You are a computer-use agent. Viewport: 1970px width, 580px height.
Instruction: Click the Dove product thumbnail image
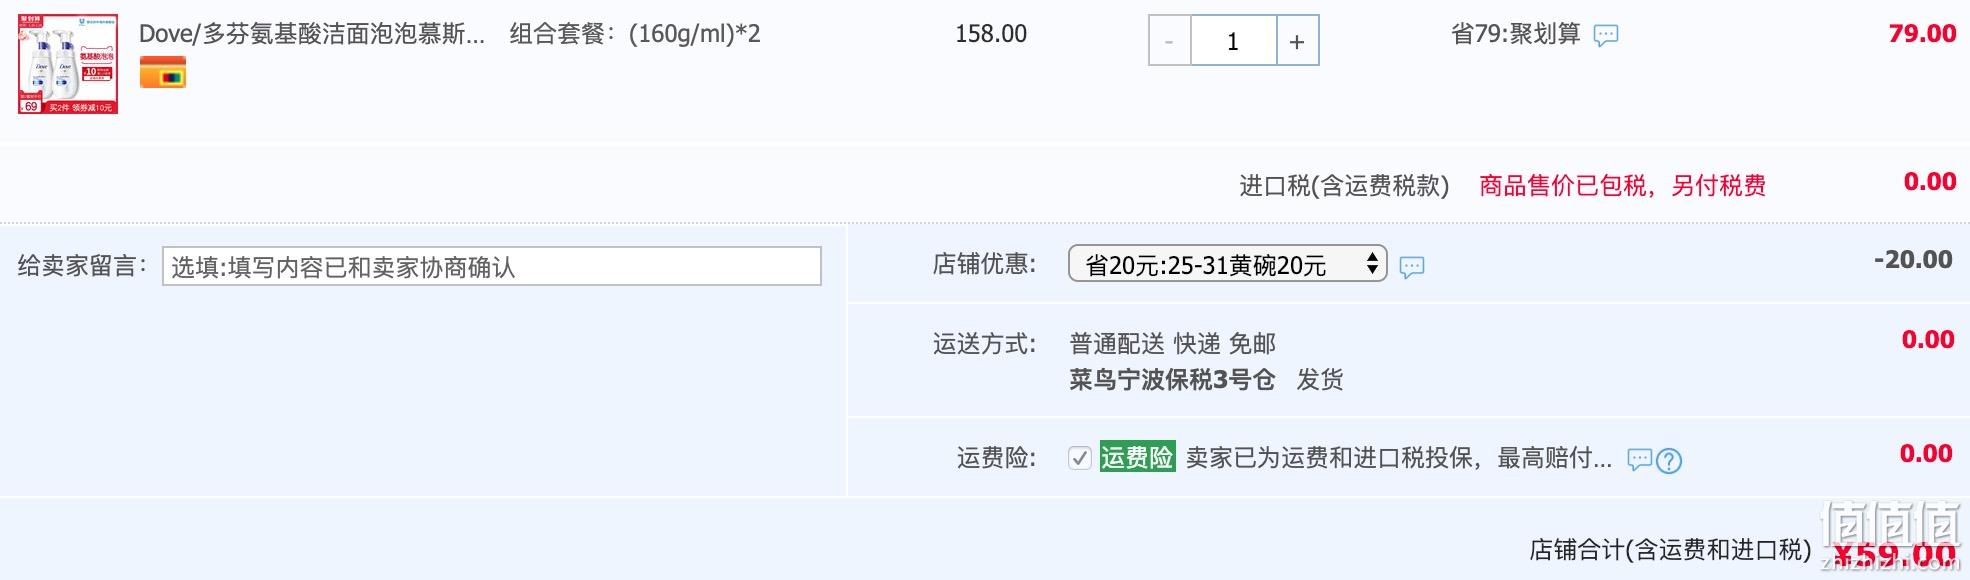(x=68, y=64)
